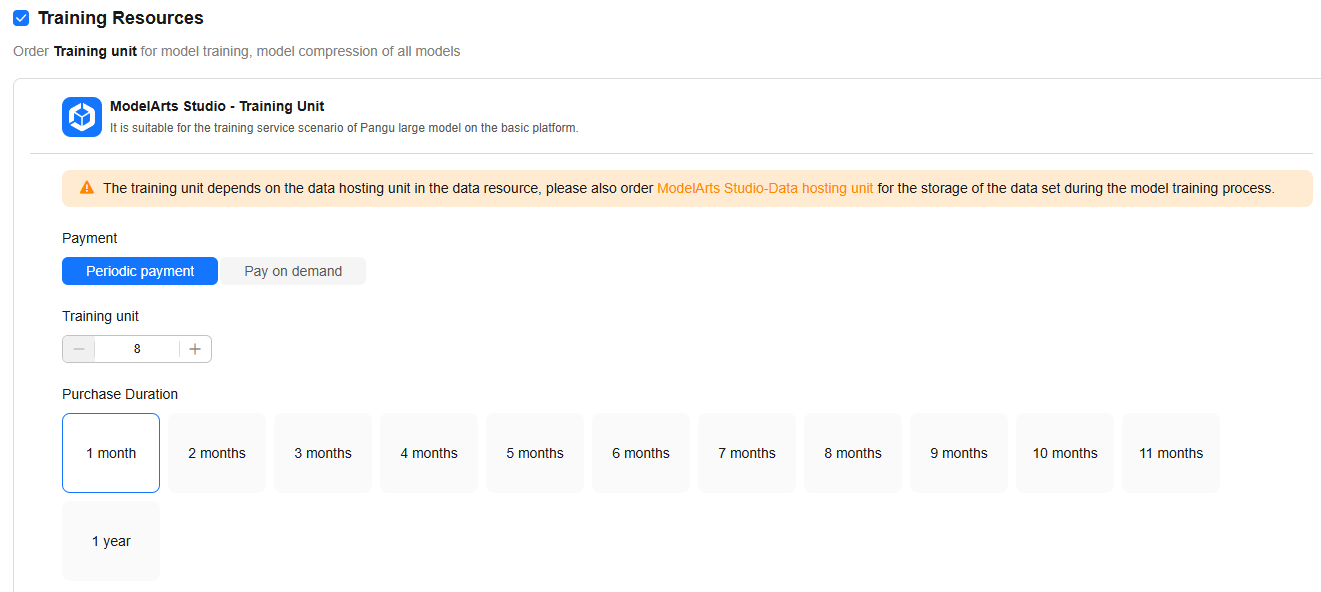Click the Order Training unit description line
1321x592 pixels.
(x=237, y=51)
